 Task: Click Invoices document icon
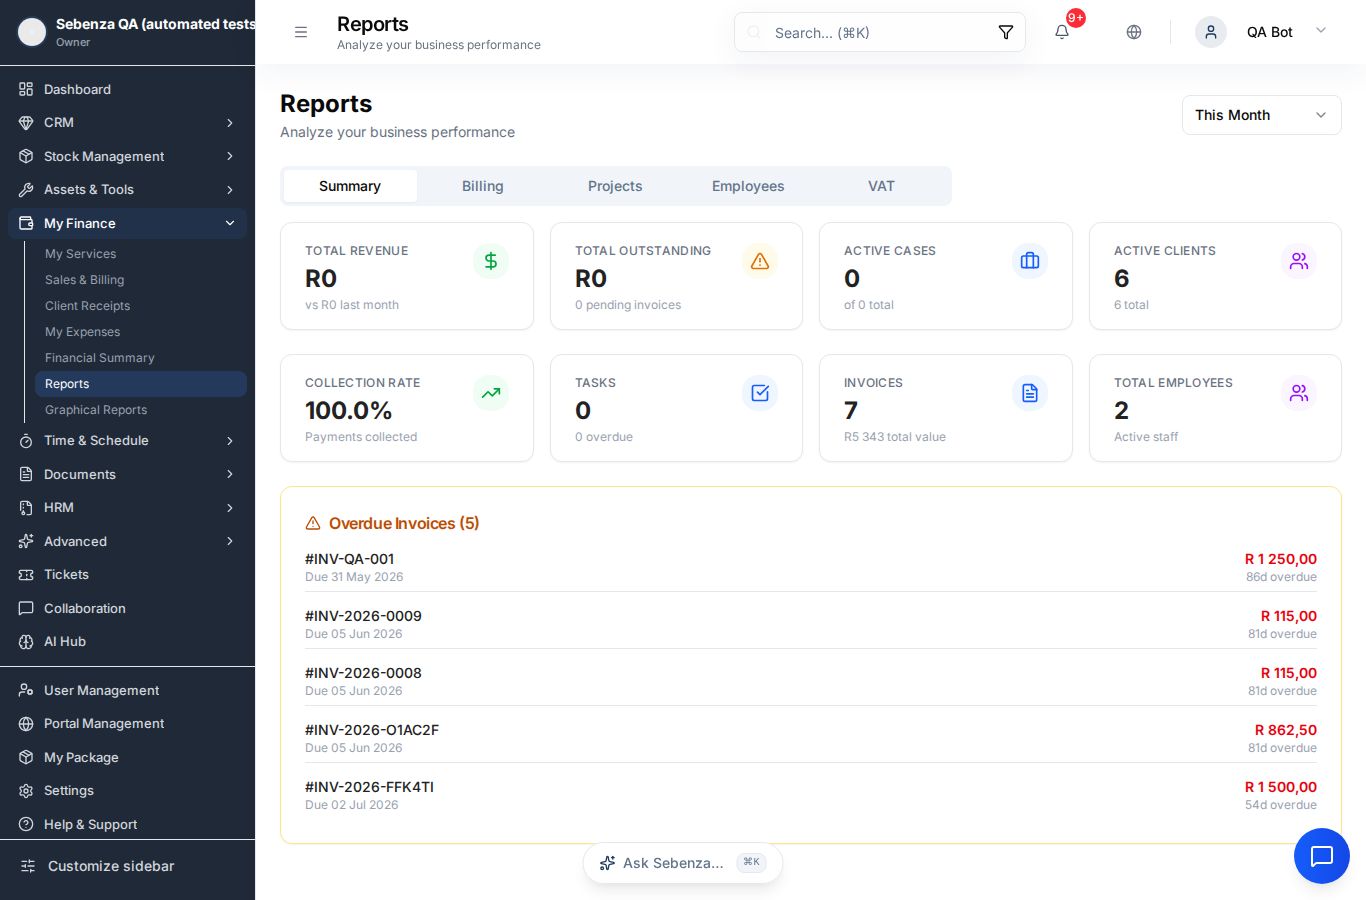(1030, 393)
